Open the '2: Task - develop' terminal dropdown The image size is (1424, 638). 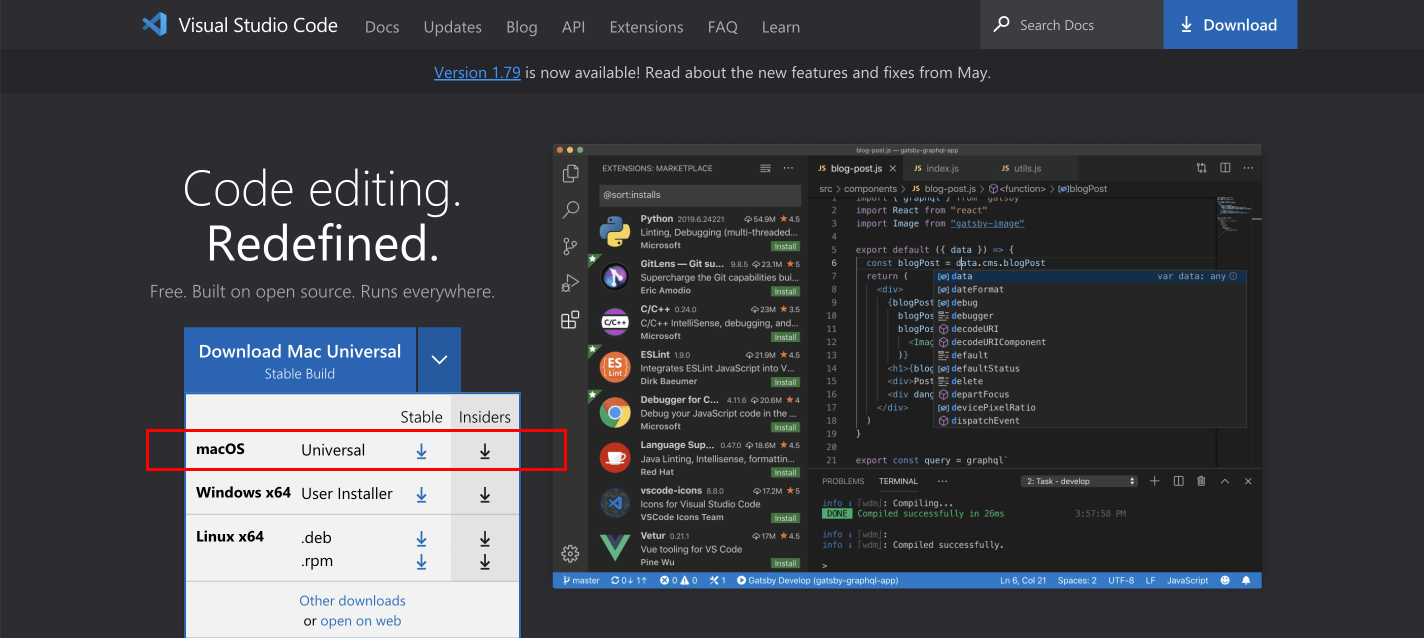point(1080,481)
